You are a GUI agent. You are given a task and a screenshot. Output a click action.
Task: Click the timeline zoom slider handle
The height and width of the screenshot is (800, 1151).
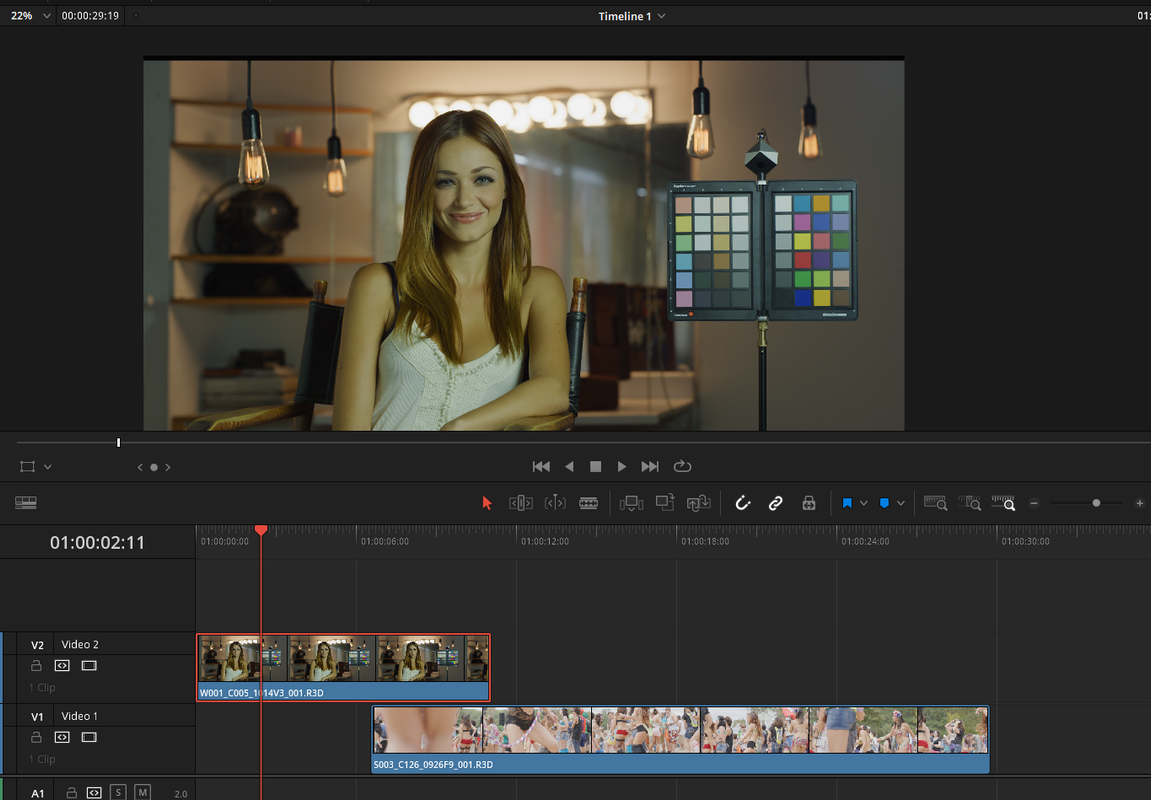1096,503
